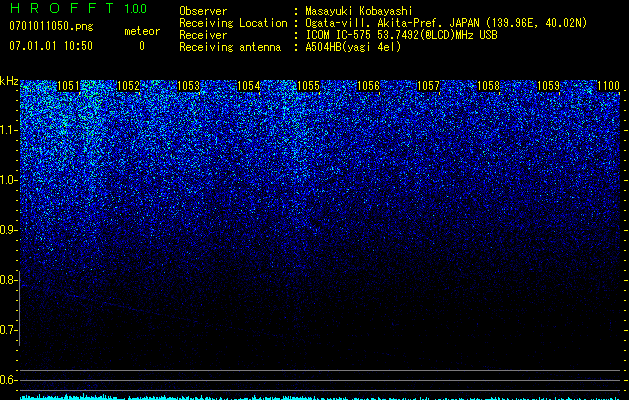Click time marker 1055
629x400 pixels.
pos(308,86)
